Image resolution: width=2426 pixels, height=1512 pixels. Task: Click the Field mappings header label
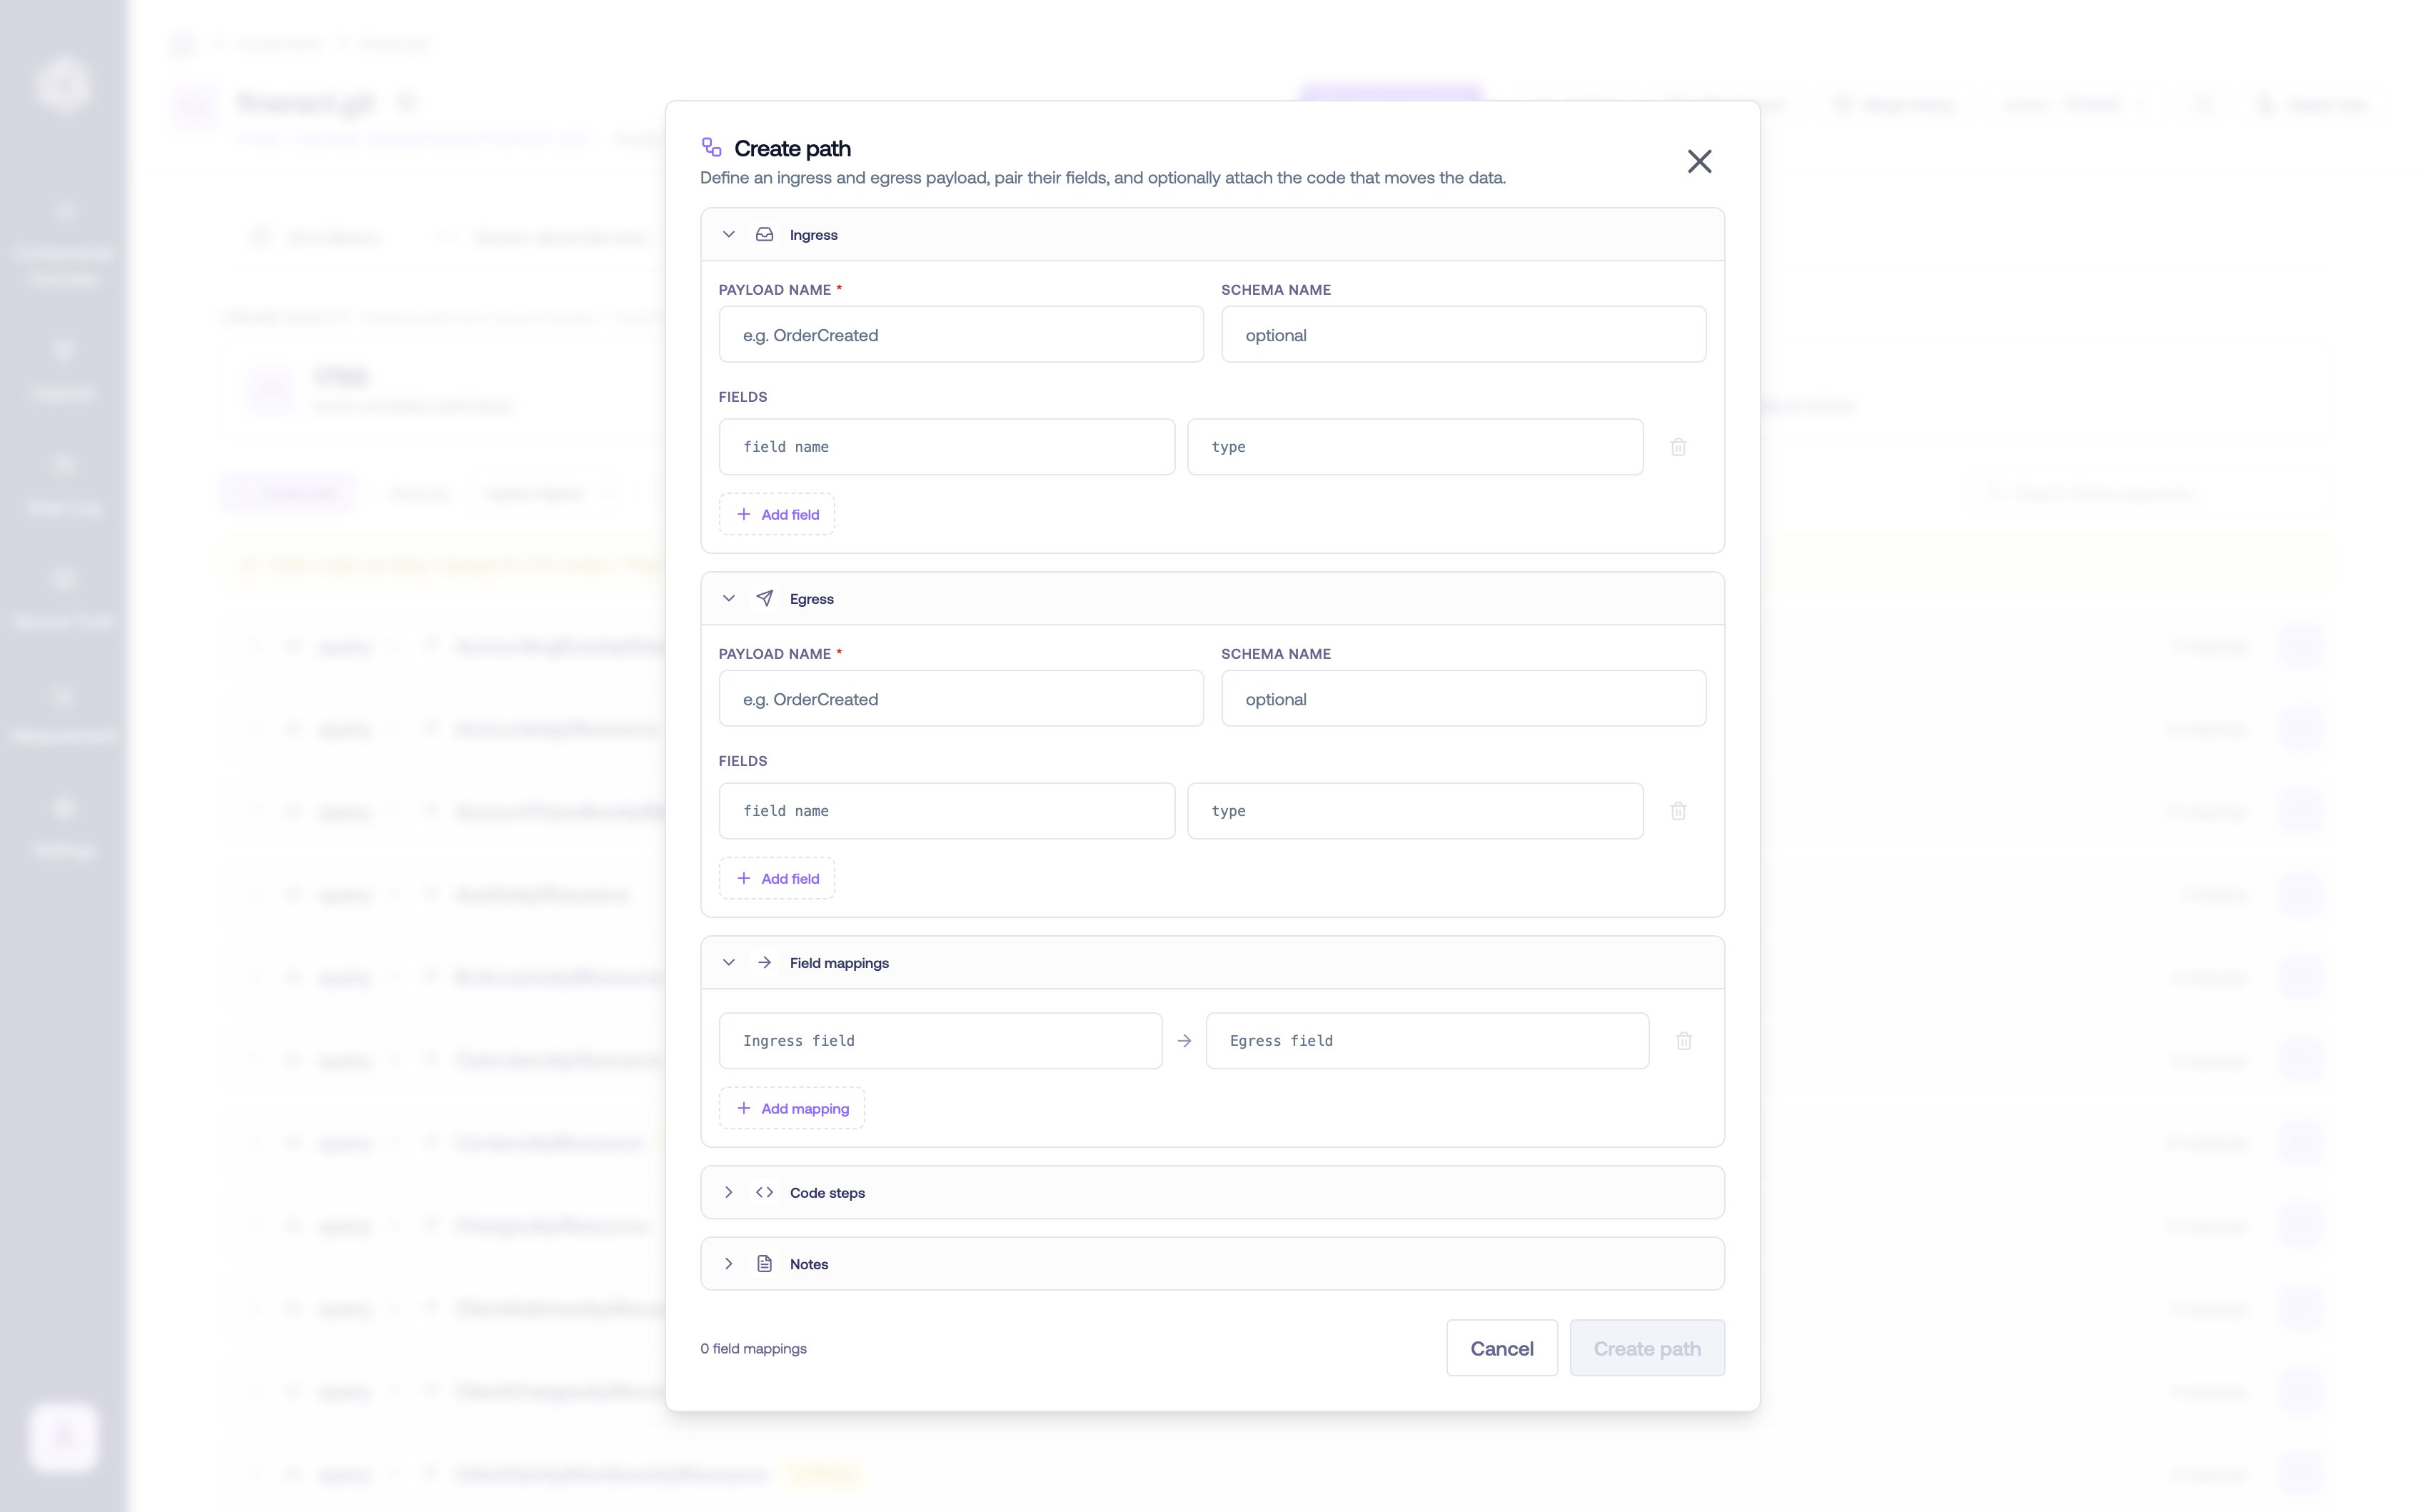[839, 963]
